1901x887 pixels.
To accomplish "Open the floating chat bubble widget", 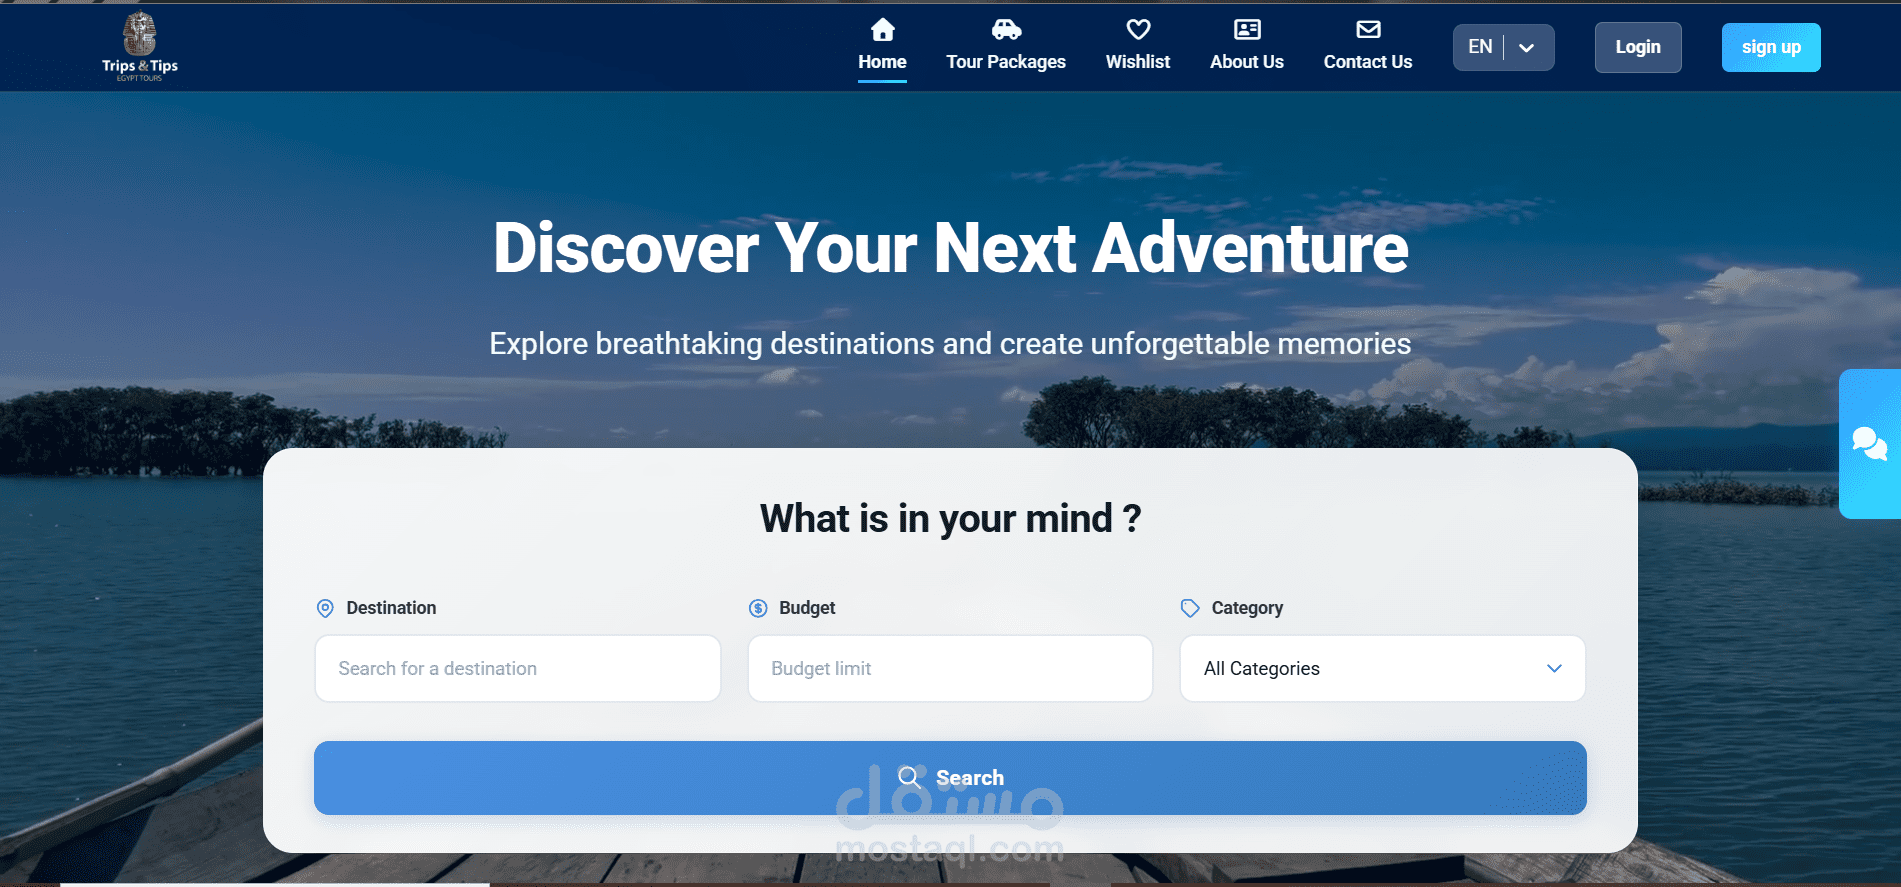I will pyautogui.click(x=1870, y=443).
